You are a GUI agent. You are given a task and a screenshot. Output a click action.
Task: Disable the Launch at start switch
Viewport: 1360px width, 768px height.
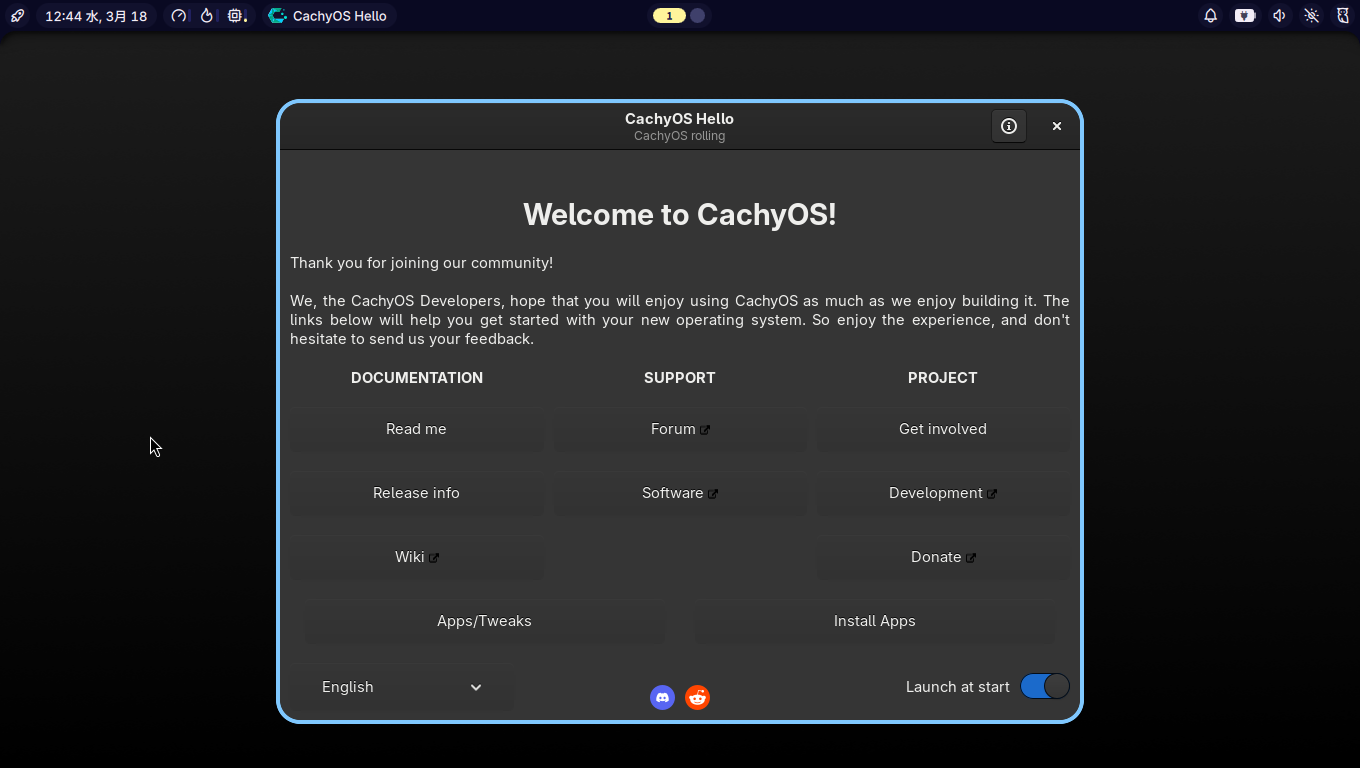click(1045, 686)
